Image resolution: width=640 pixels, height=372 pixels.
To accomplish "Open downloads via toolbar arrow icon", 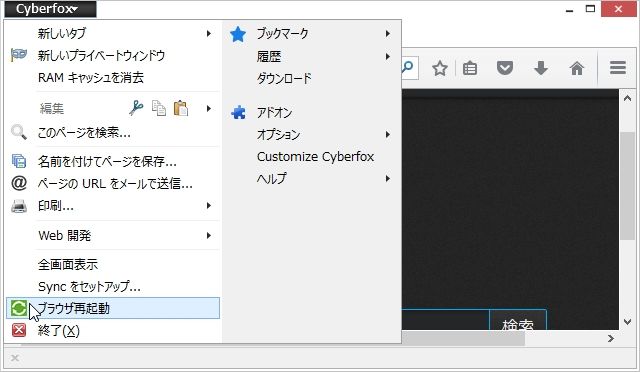I will (541, 68).
